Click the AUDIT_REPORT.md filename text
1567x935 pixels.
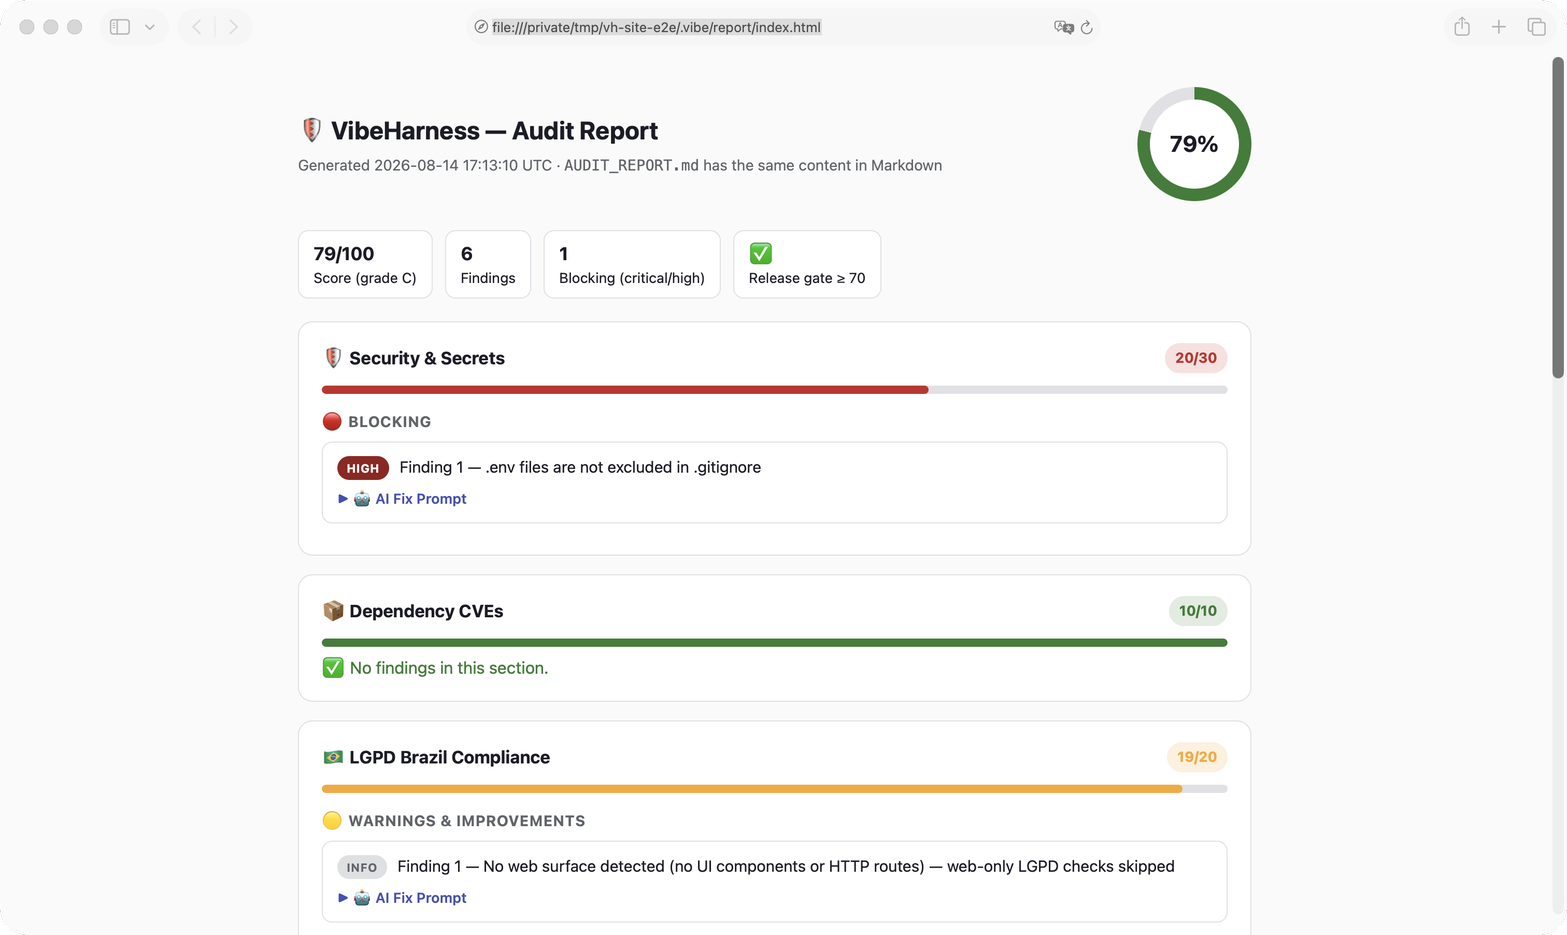click(631, 166)
